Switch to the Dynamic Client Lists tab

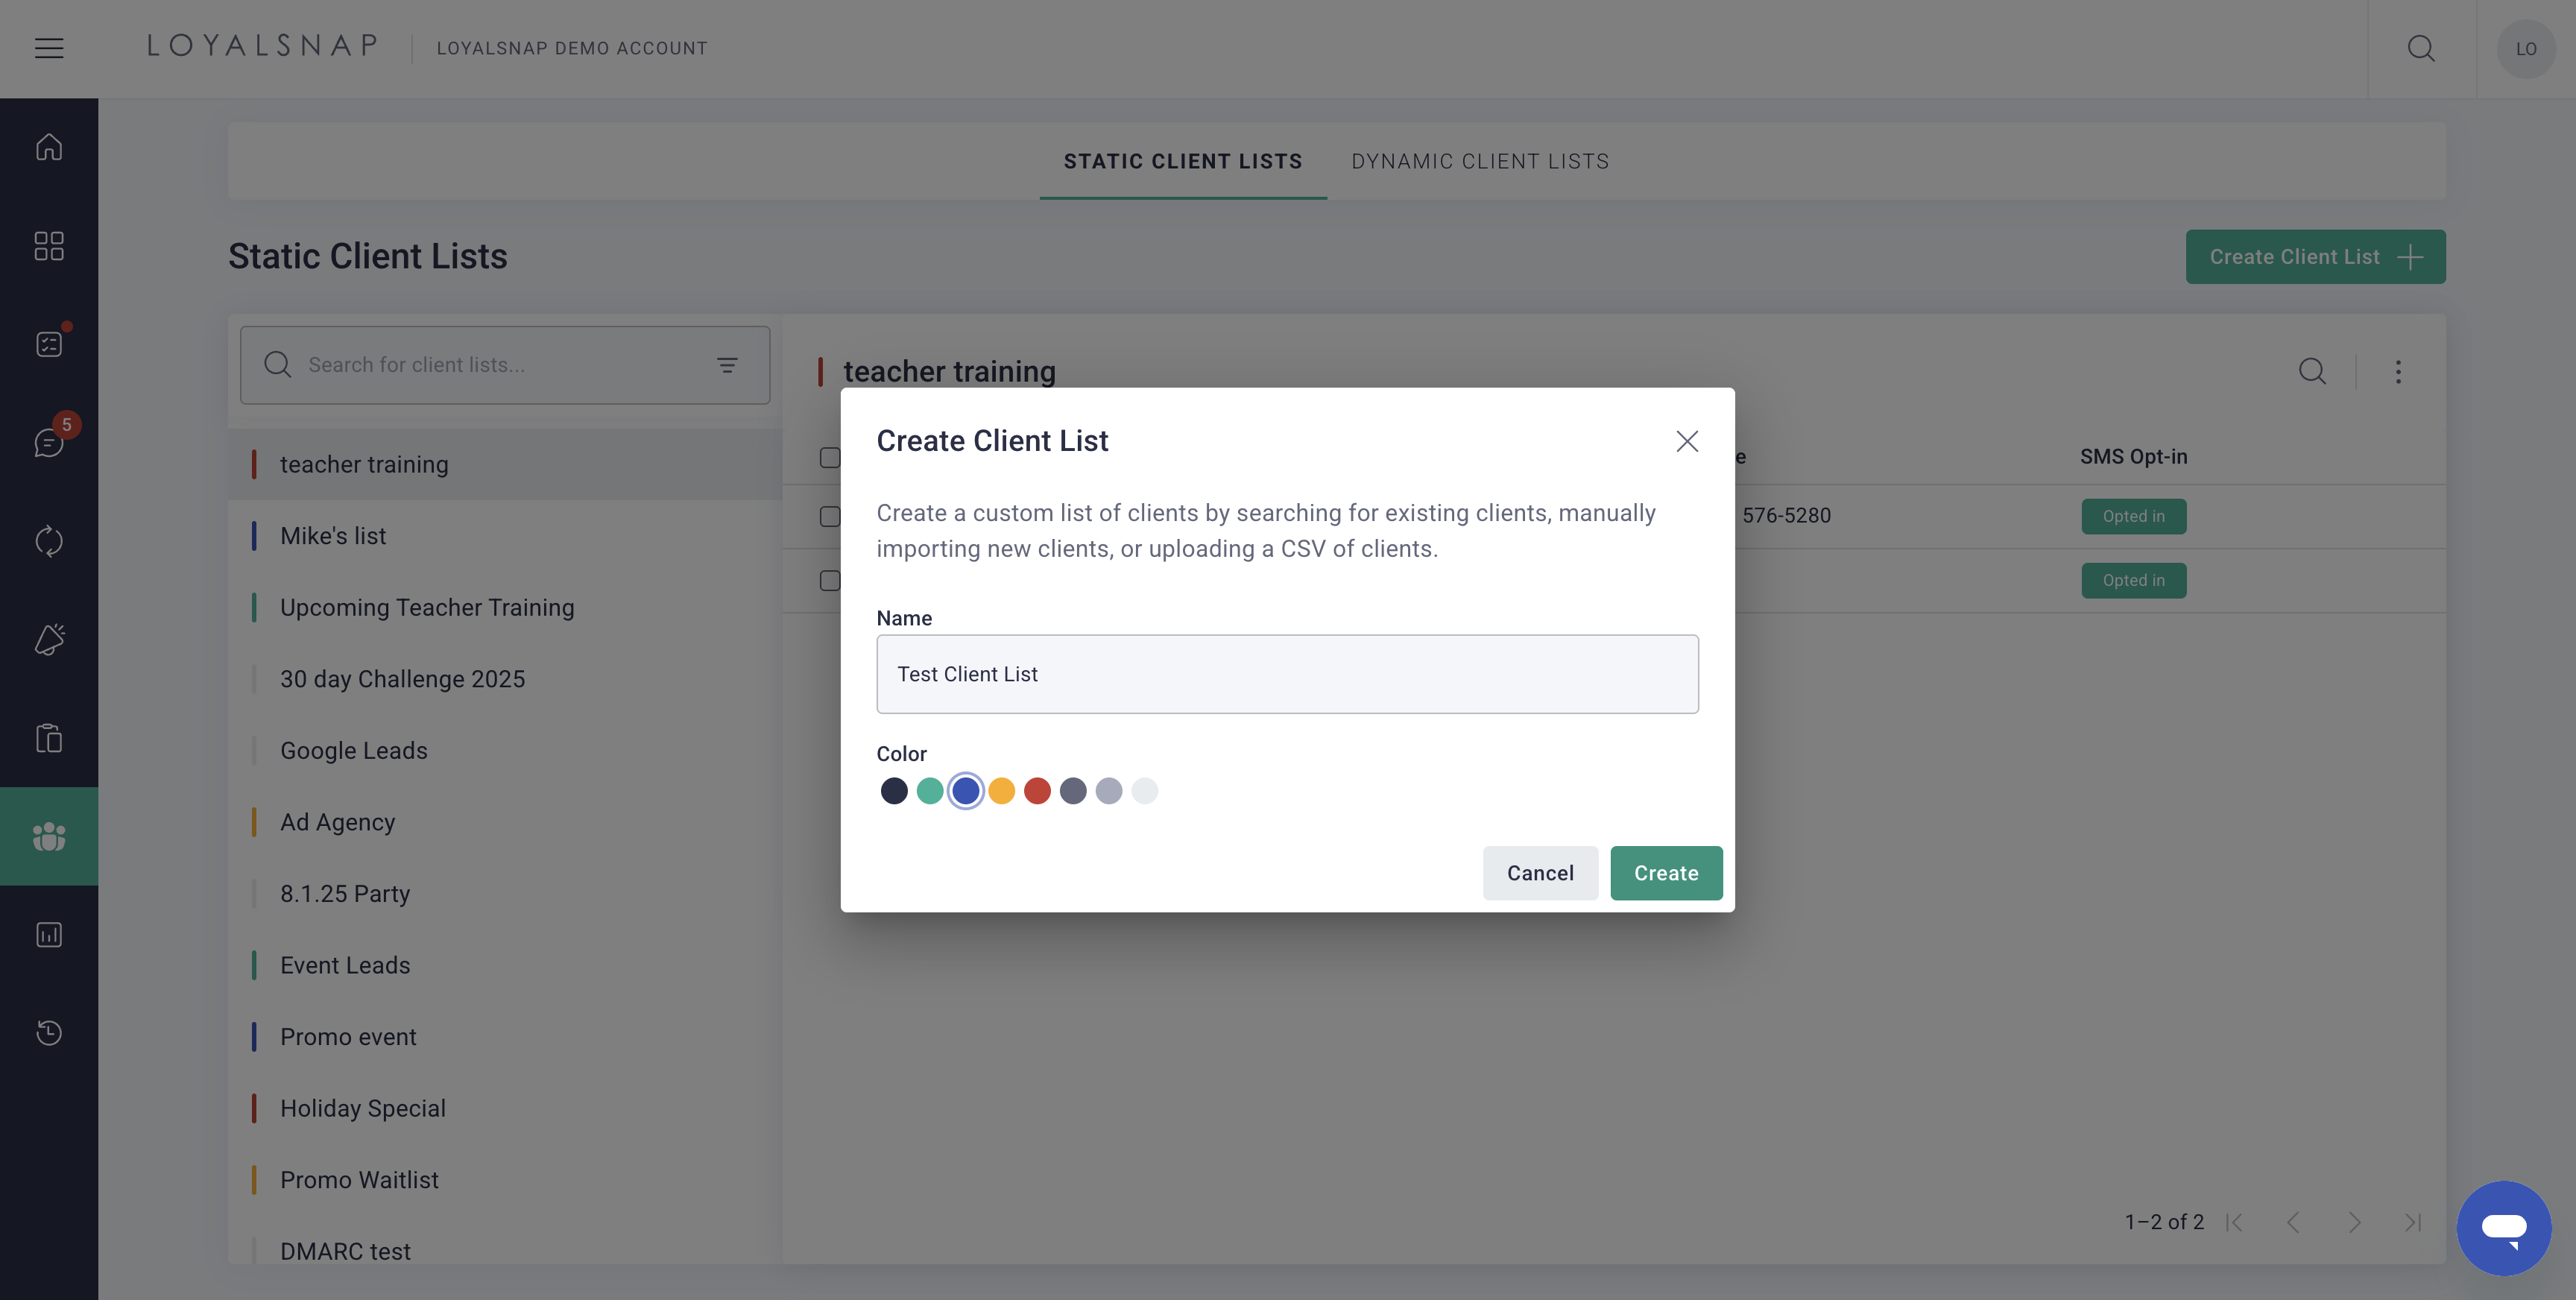point(1480,161)
